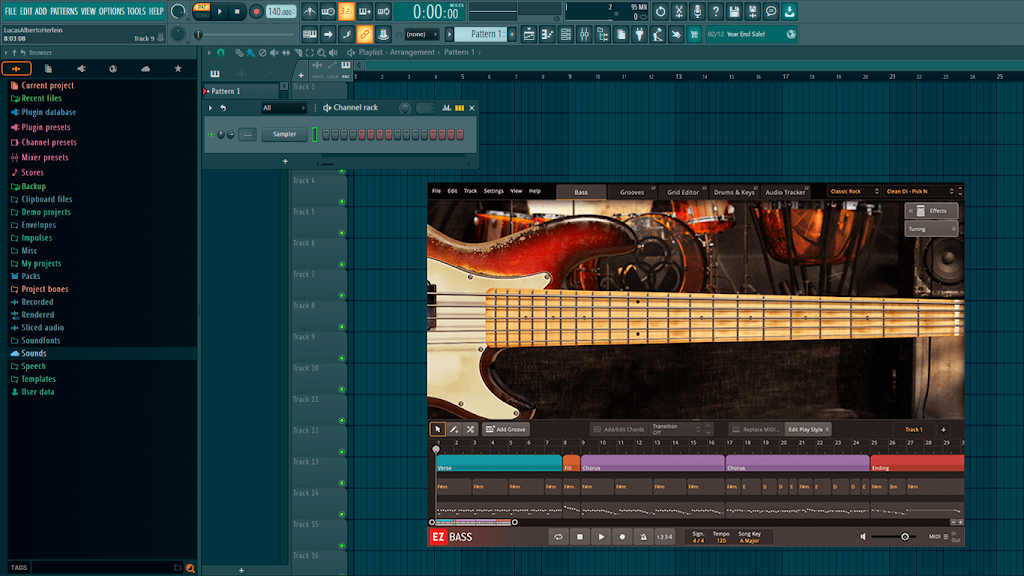The width and height of the screenshot is (1024, 576).
Task: Open the TOOLS menu
Action: coord(136,11)
